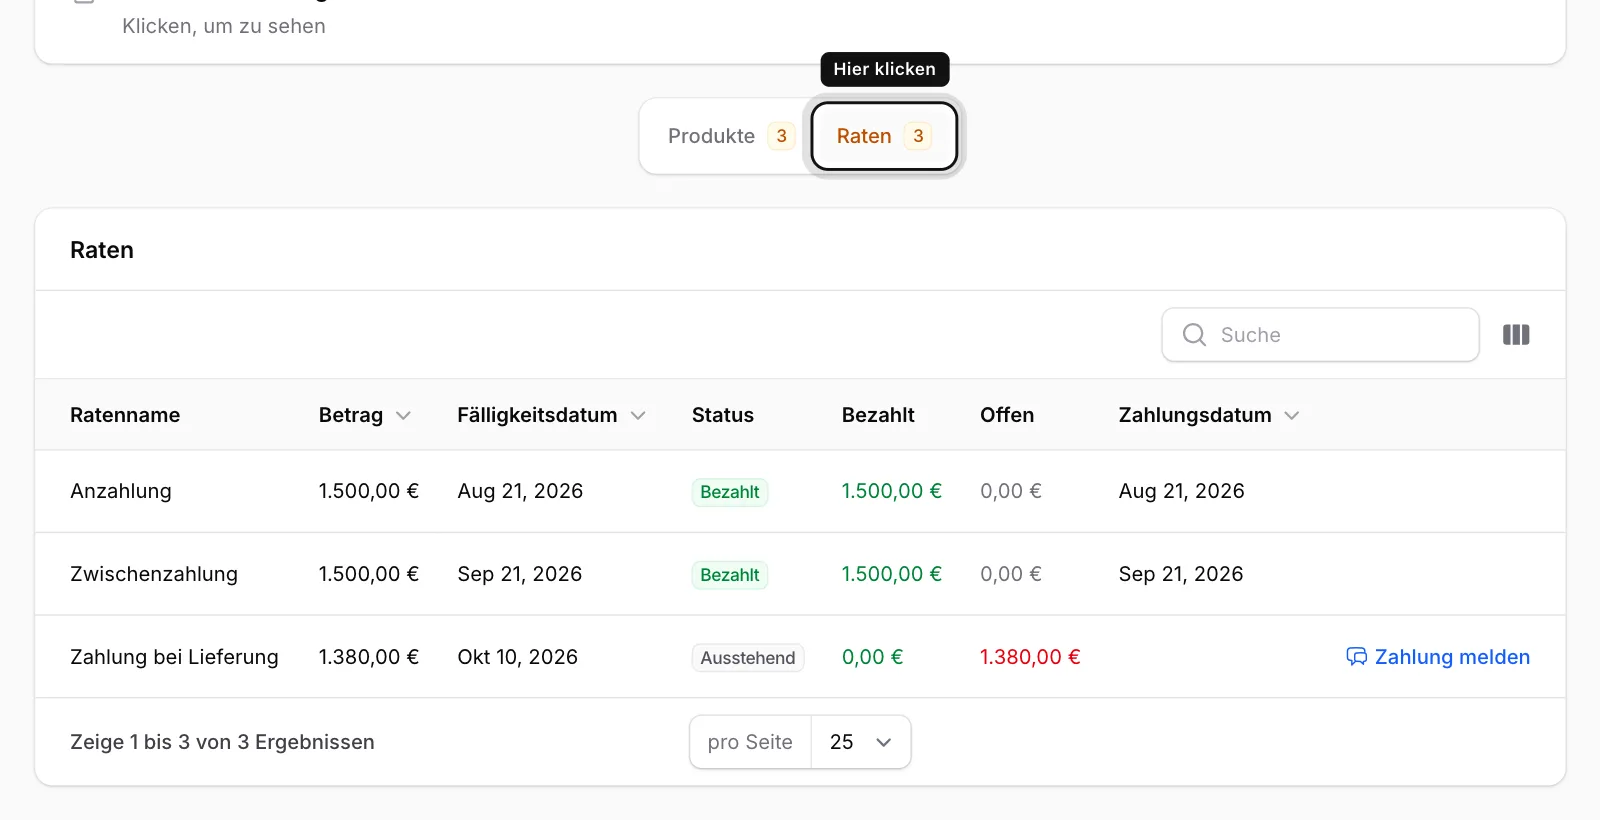Sort by Betrag column arrow
1600x820 pixels.
(403, 416)
